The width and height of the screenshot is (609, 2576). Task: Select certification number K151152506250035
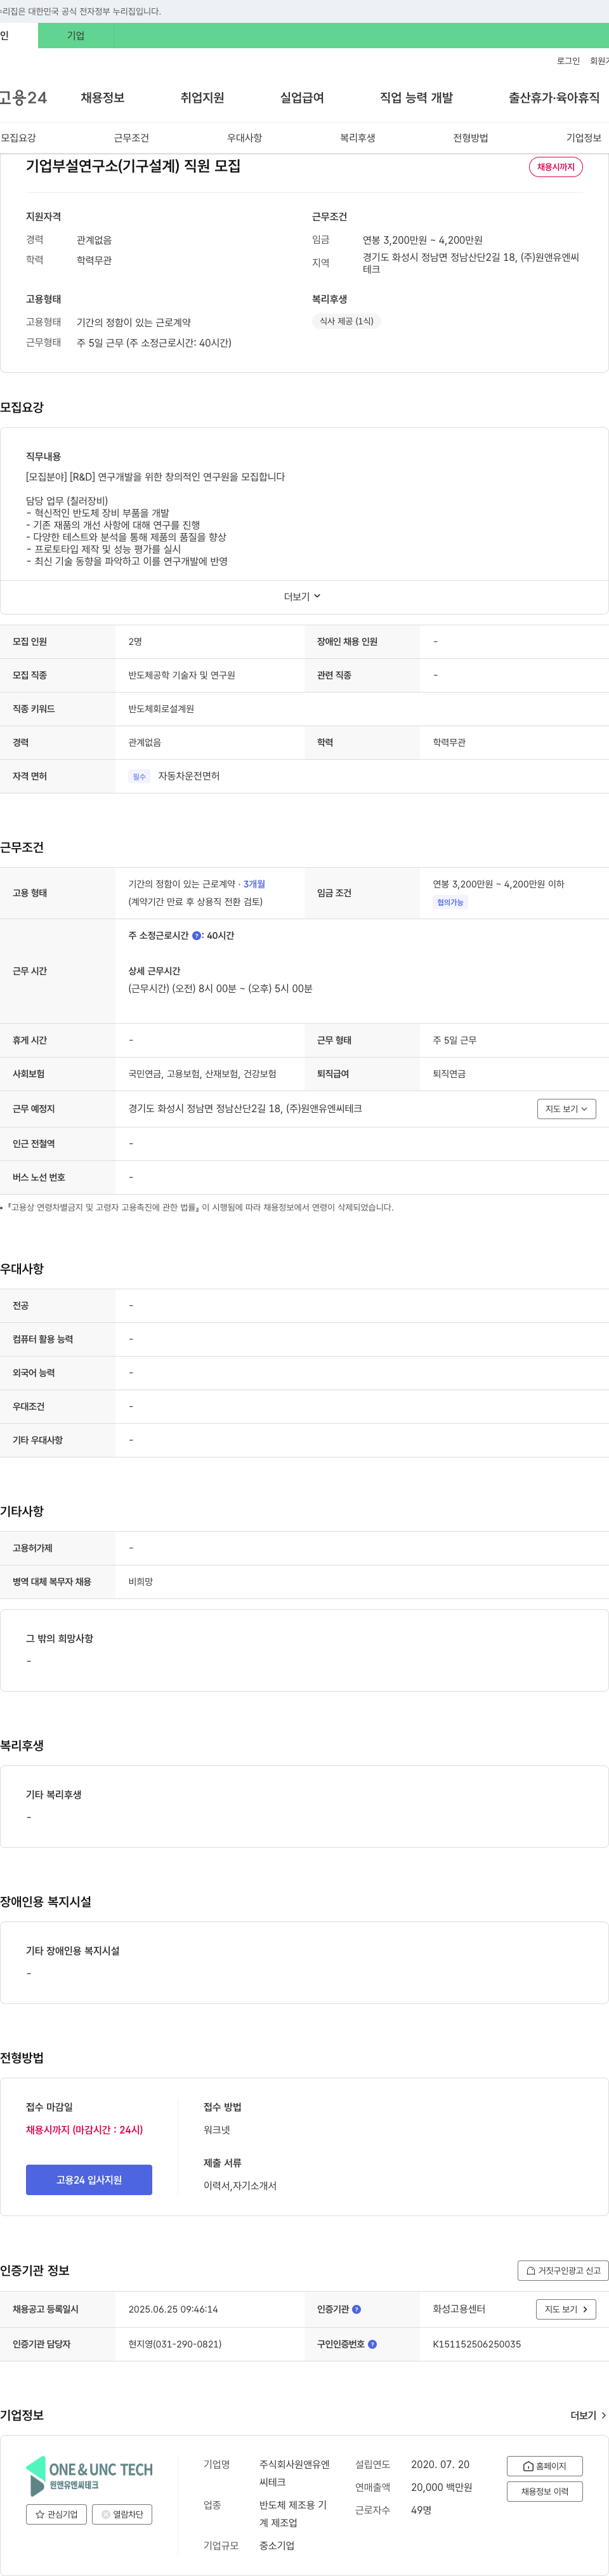pos(476,2344)
